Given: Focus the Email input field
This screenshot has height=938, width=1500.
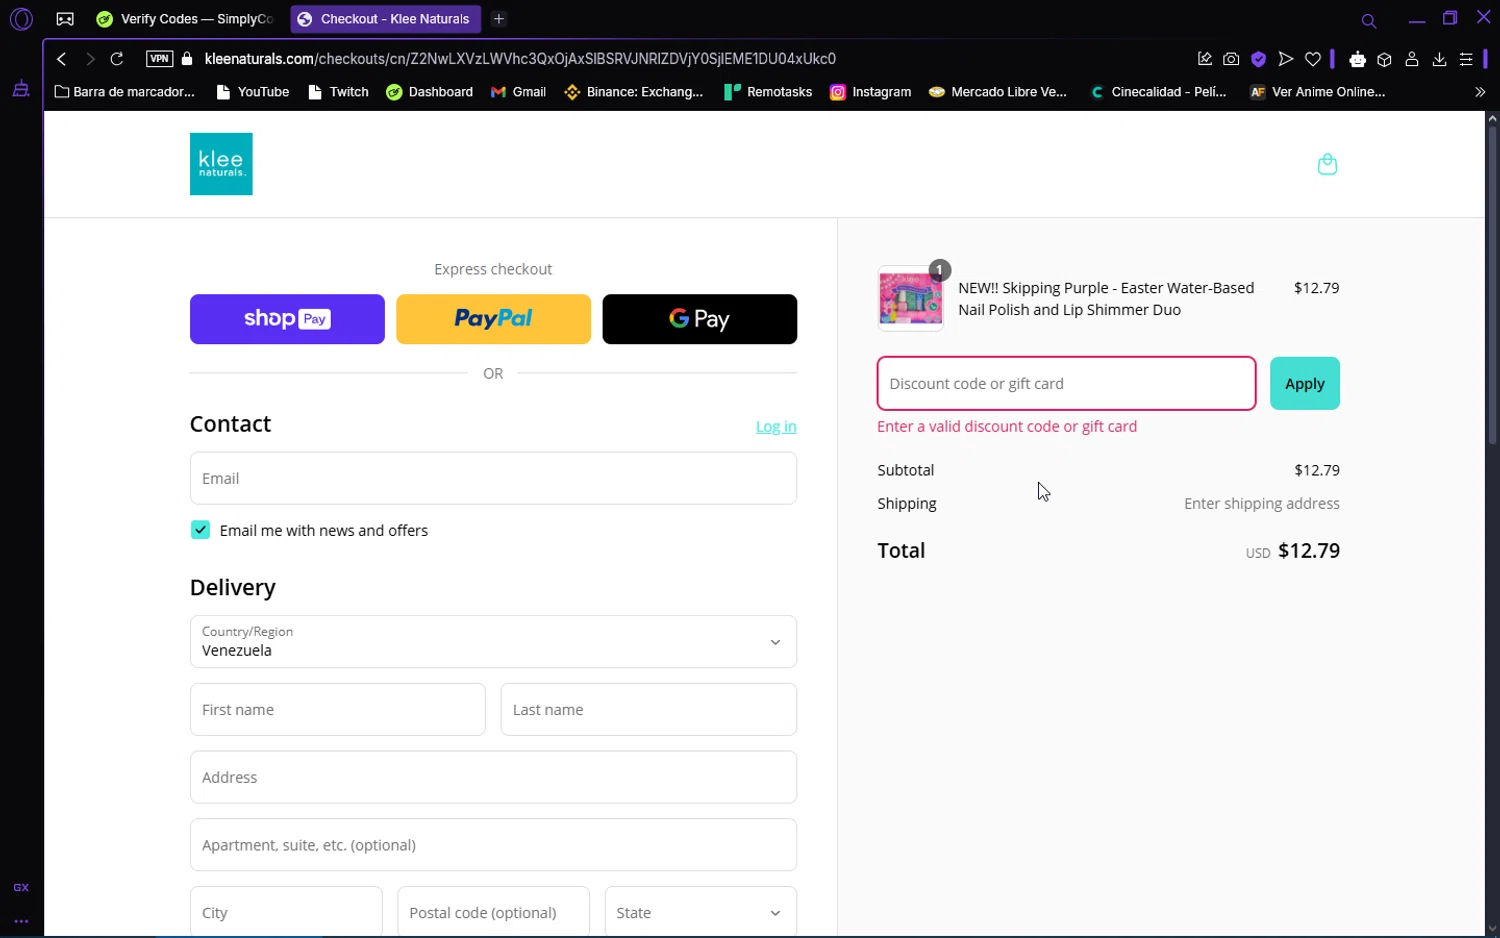Looking at the screenshot, I should (493, 478).
